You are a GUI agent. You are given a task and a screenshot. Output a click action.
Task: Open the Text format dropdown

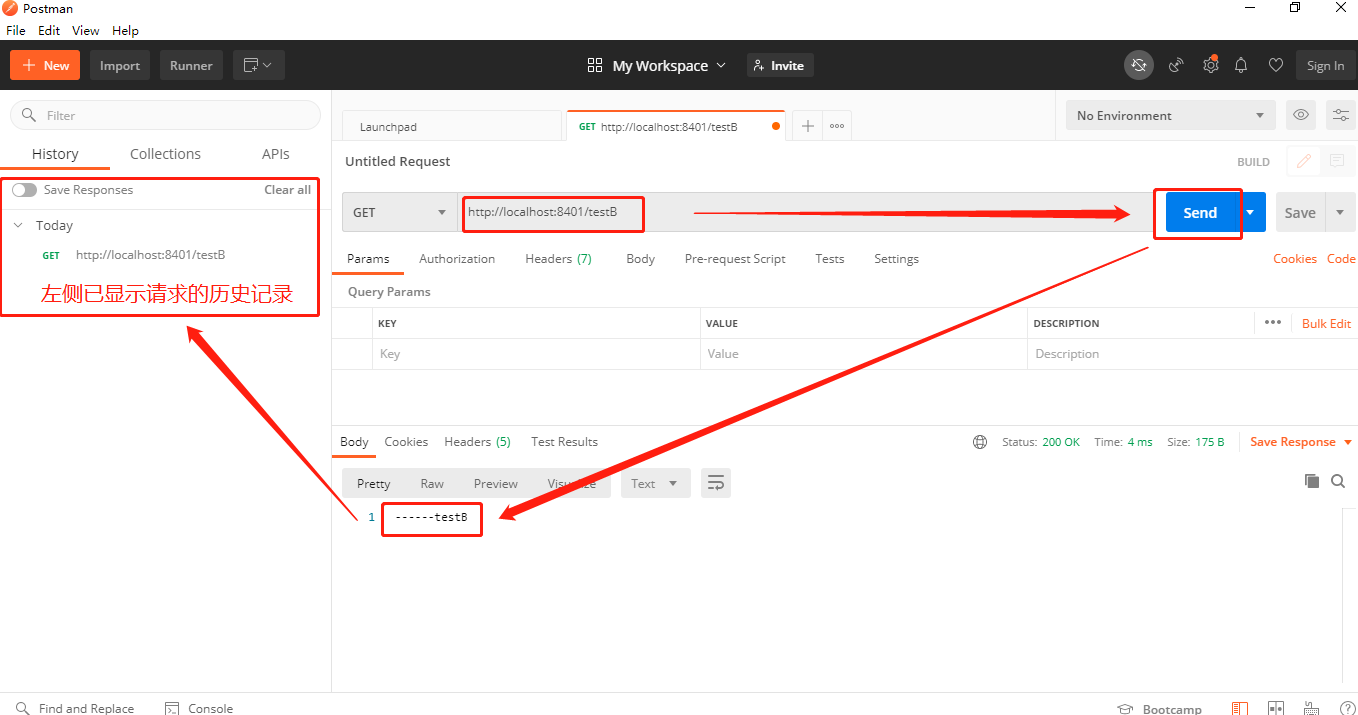click(x=655, y=483)
